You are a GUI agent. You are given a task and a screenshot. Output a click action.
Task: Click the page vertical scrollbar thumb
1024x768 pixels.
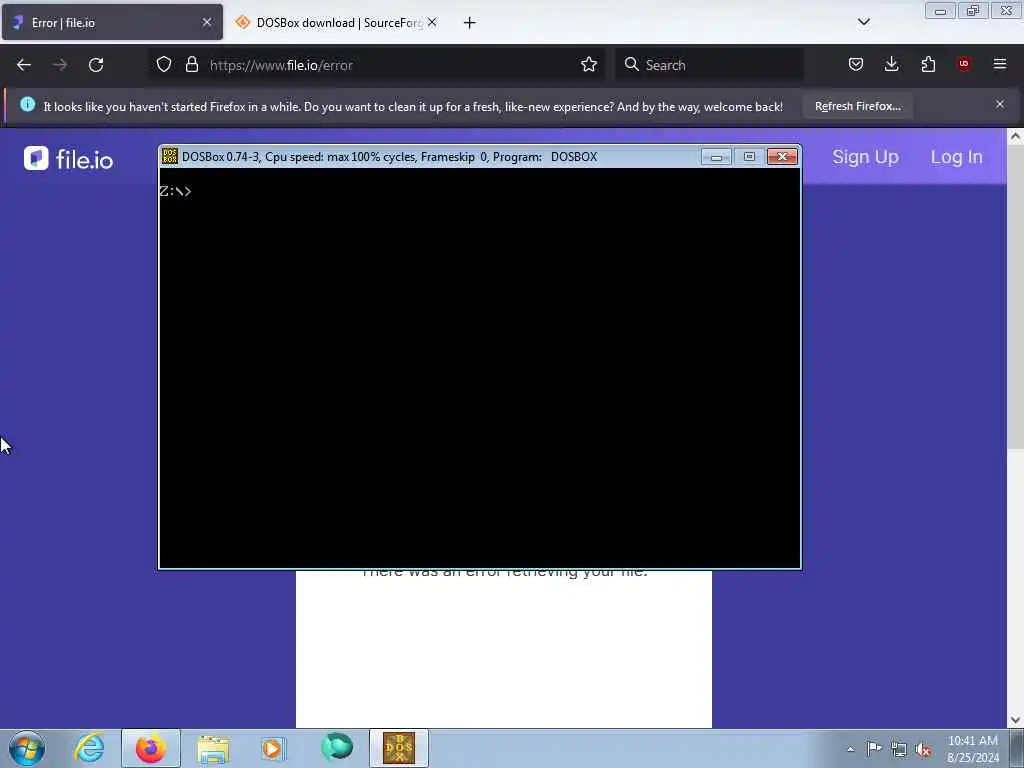point(1015,297)
